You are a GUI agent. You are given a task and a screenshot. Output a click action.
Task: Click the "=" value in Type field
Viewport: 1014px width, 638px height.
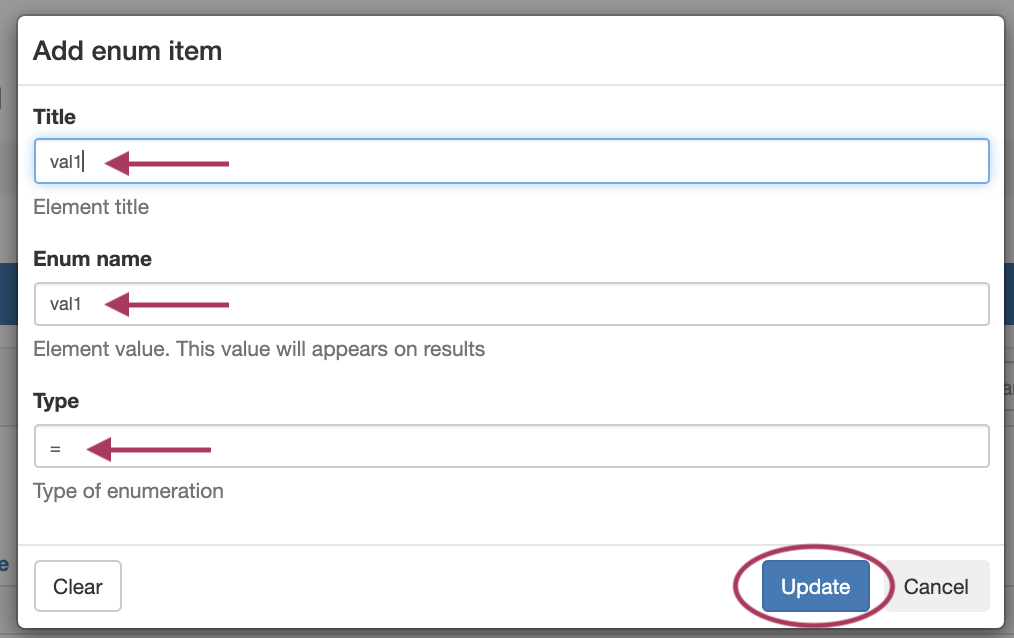coord(56,449)
